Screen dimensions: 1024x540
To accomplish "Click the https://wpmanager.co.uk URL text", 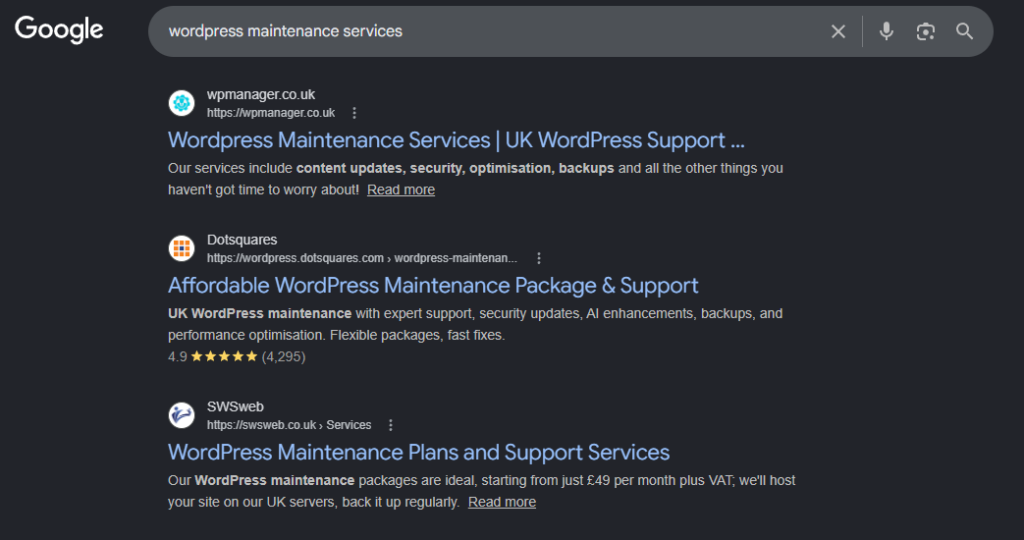I will (x=271, y=113).
